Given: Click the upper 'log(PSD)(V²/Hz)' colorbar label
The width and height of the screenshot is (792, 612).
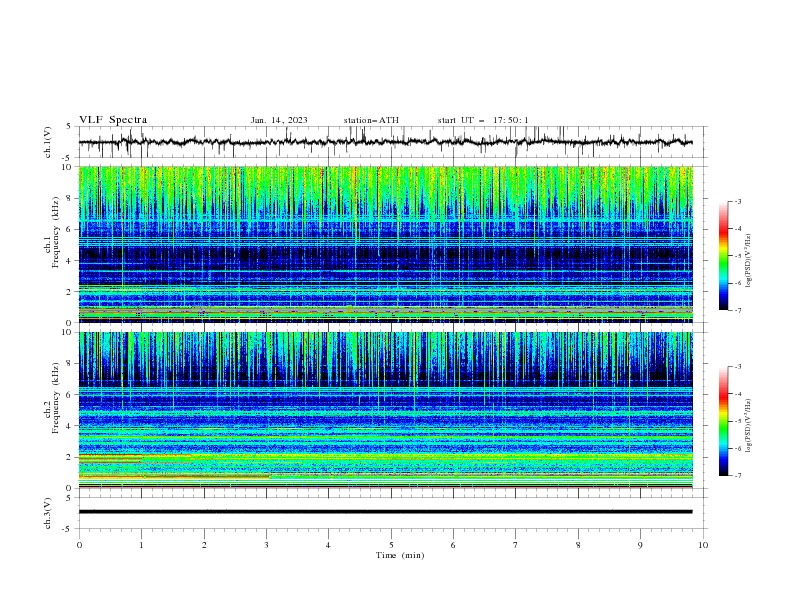Looking at the screenshot, I should pos(749,261).
